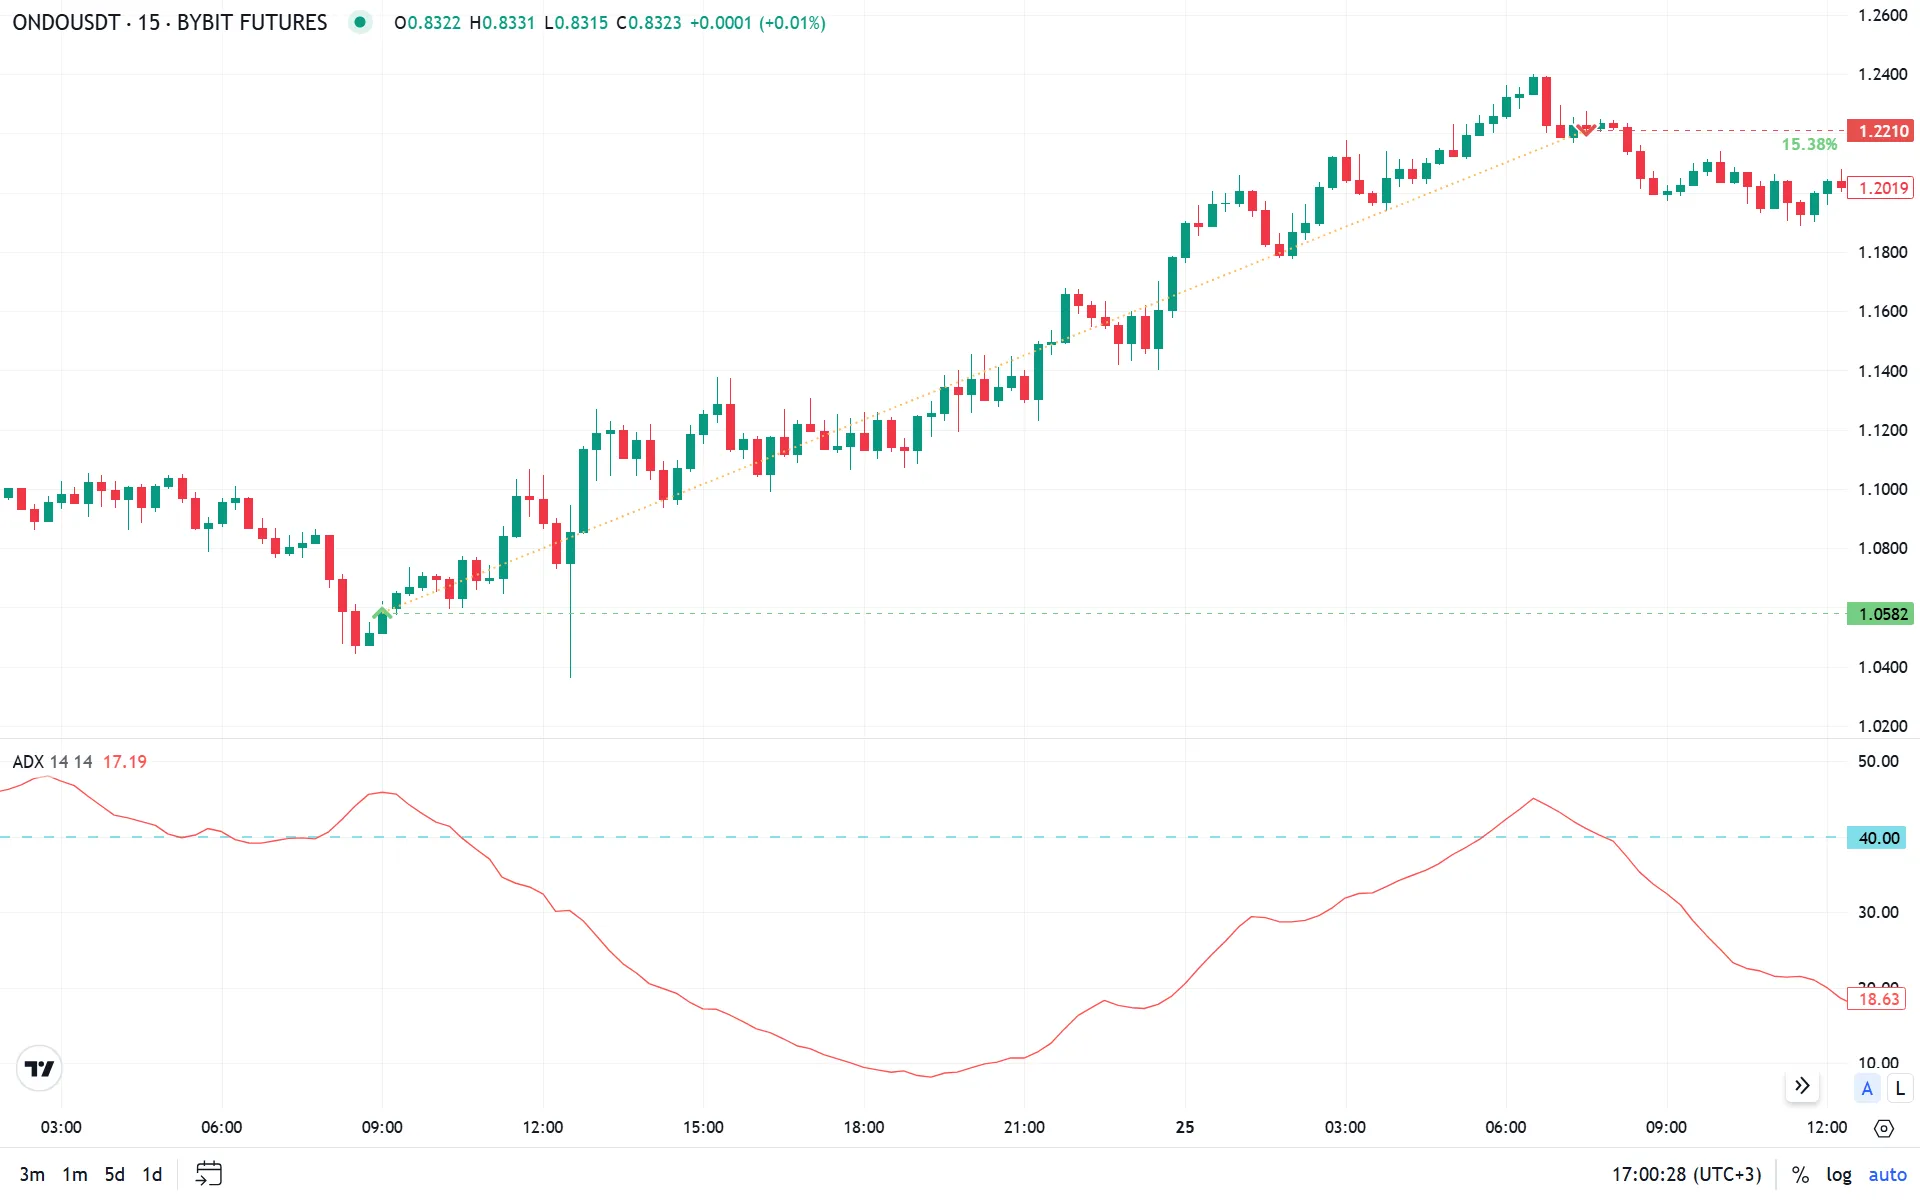The image size is (1920, 1200).
Task: Toggle auto scale mode
Action: [x=1887, y=1175]
